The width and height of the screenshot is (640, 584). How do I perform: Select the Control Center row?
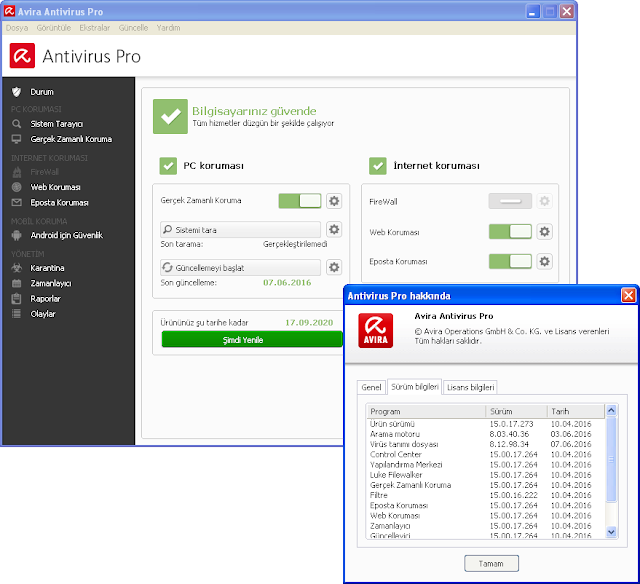[x=486, y=454]
